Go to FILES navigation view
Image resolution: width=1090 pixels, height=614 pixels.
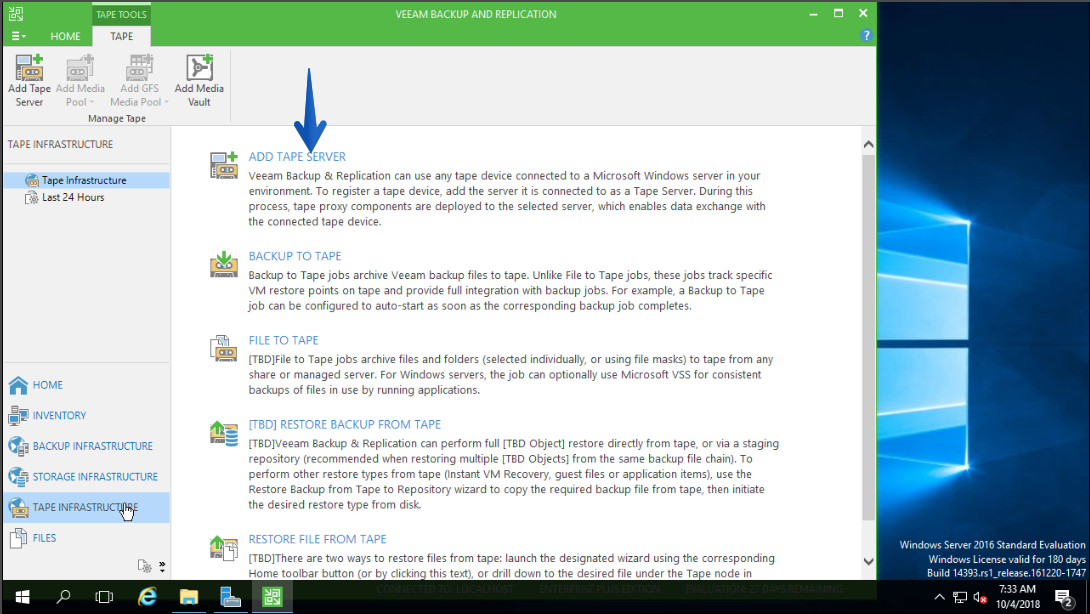[87, 538]
